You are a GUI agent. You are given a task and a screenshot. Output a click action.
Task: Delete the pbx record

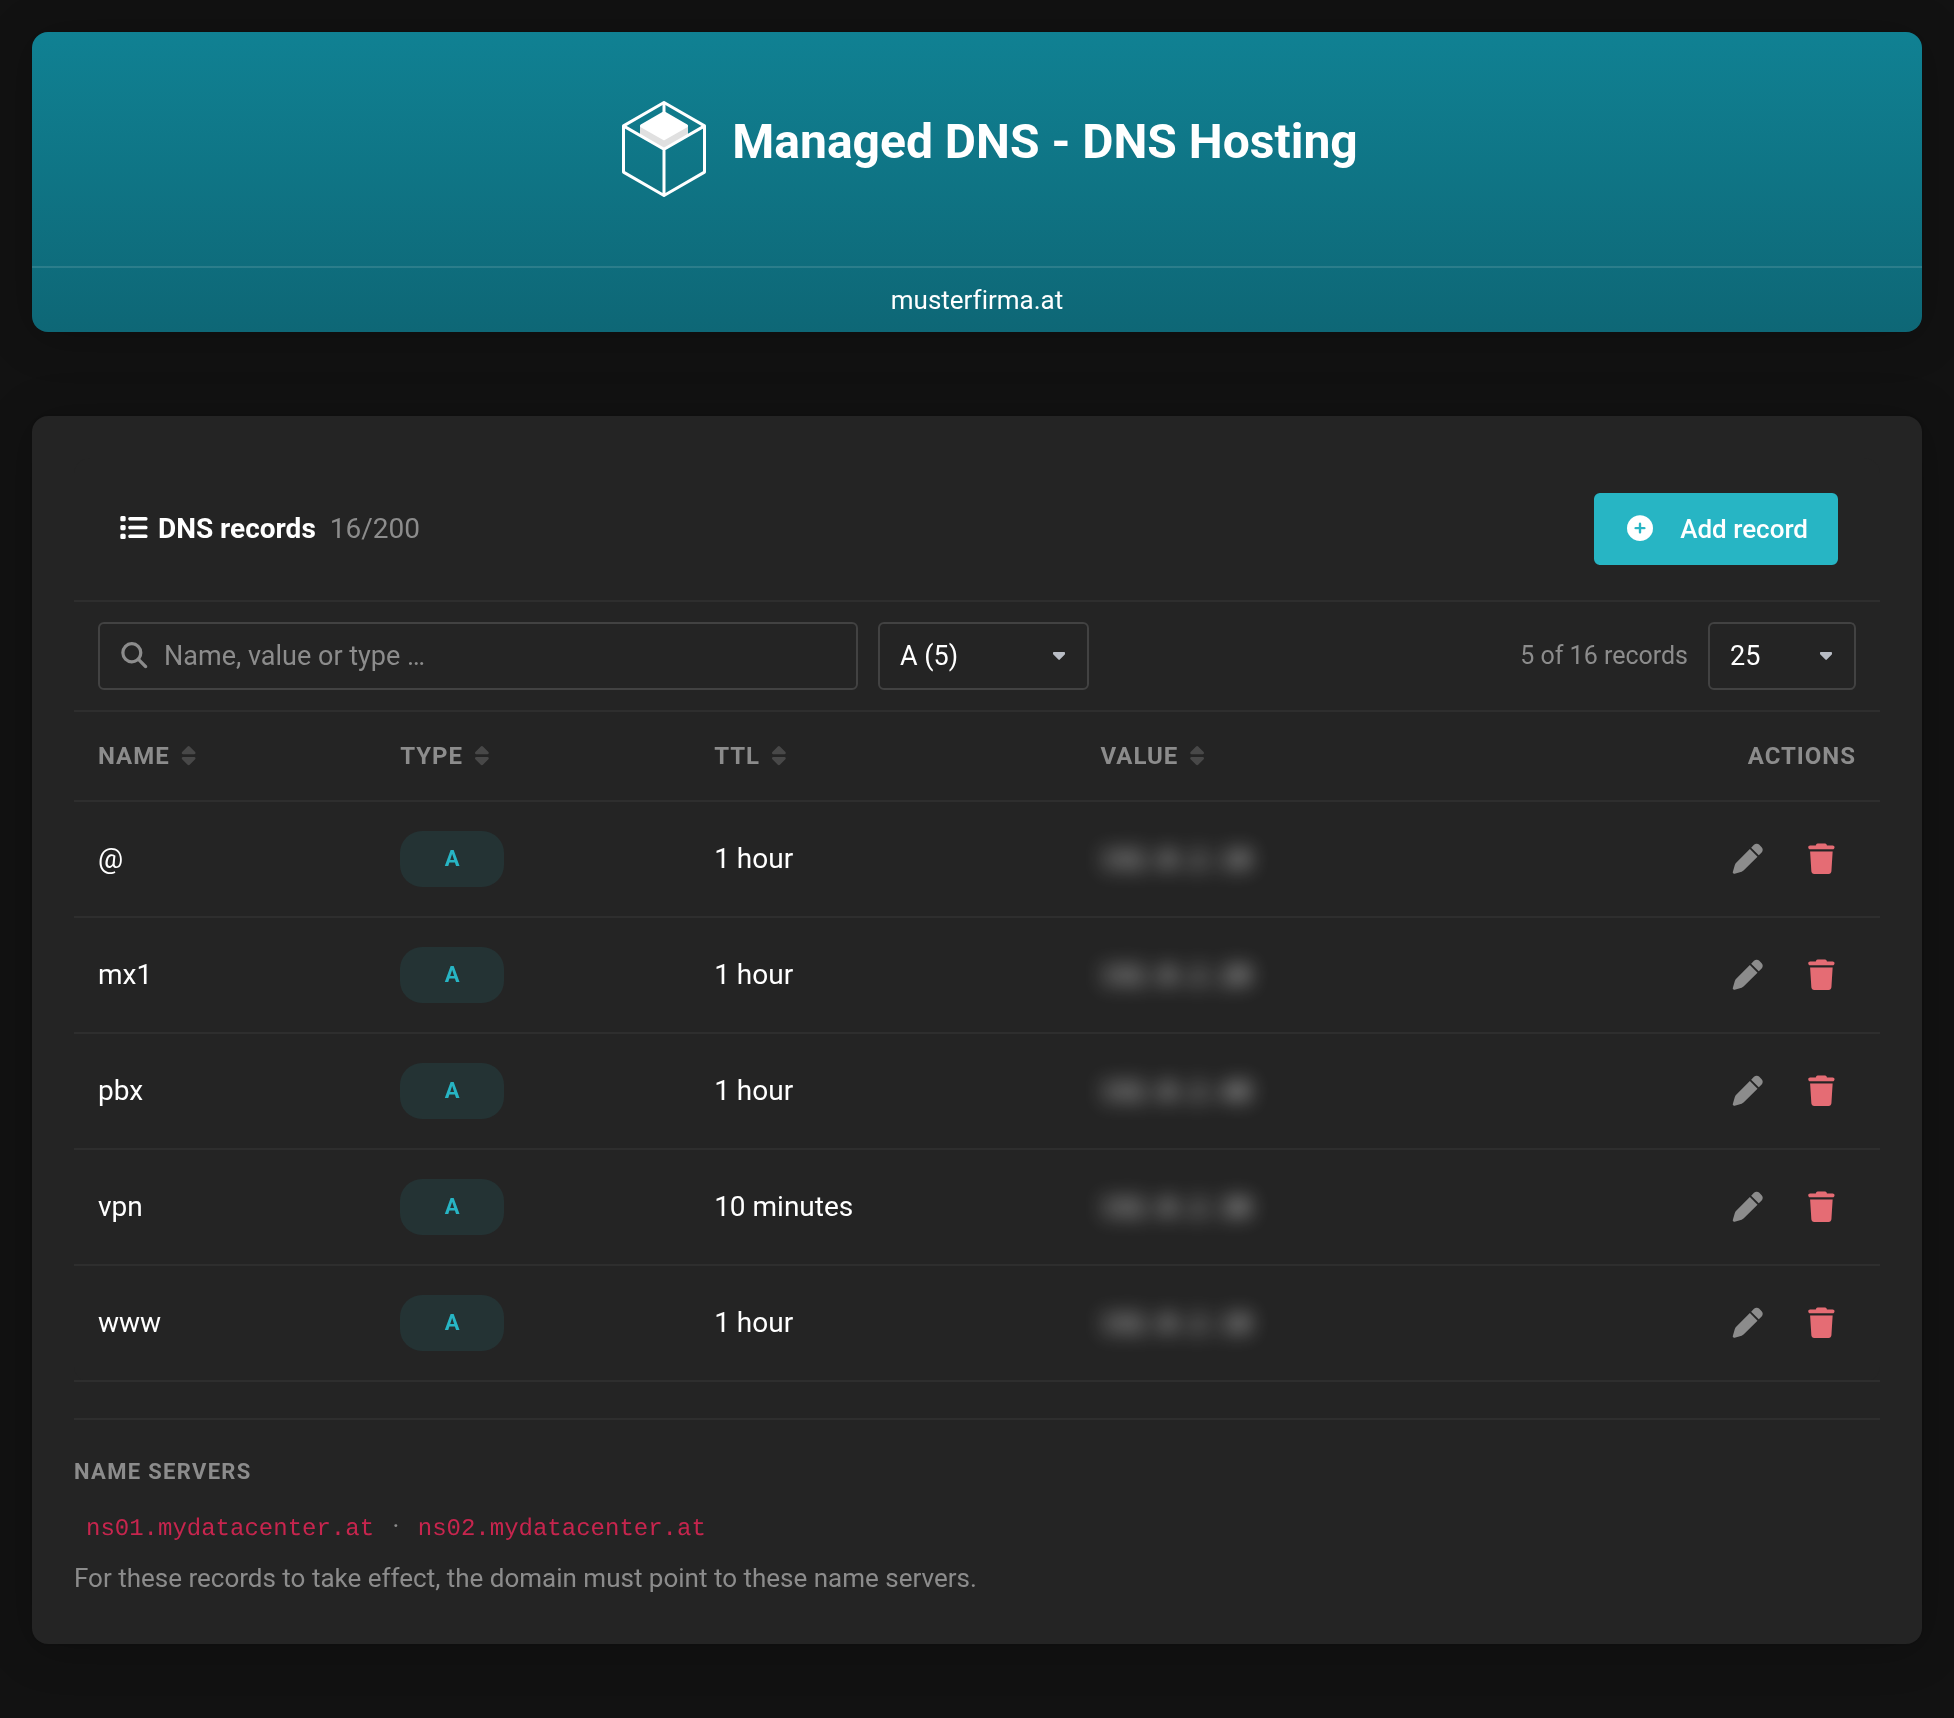(1821, 1091)
